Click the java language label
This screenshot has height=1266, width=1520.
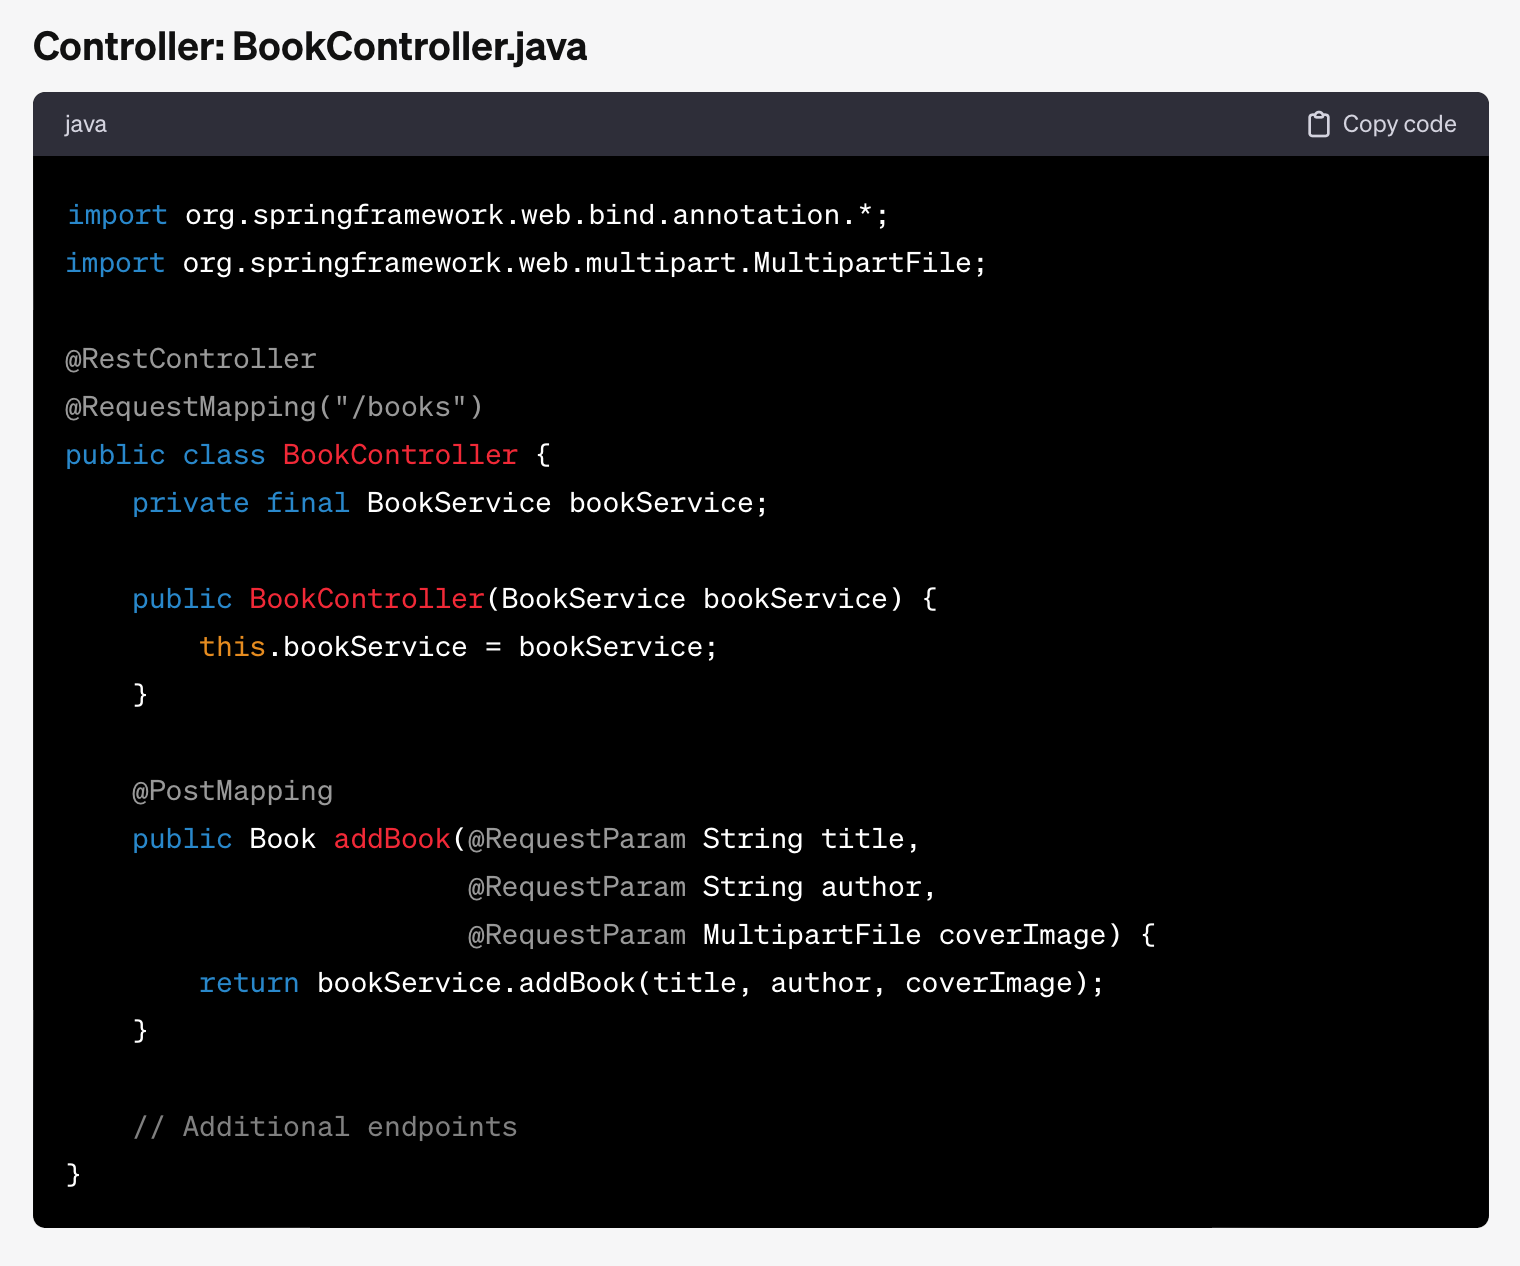86,124
